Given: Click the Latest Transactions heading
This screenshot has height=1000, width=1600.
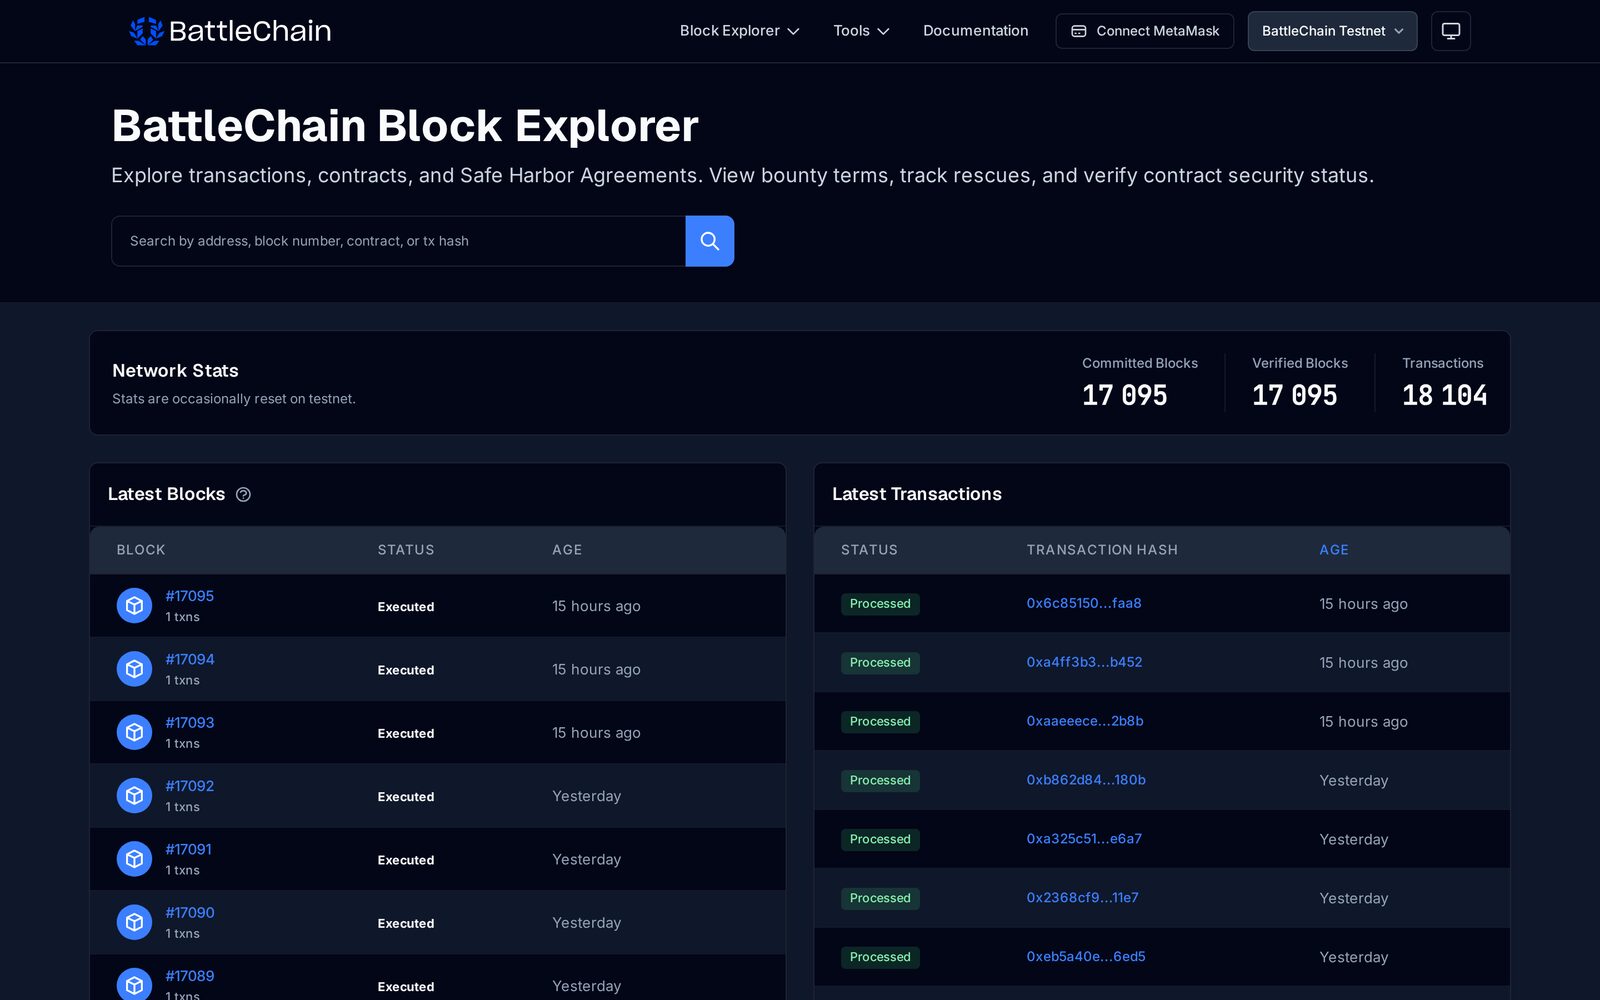Looking at the screenshot, I should [917, 494].
